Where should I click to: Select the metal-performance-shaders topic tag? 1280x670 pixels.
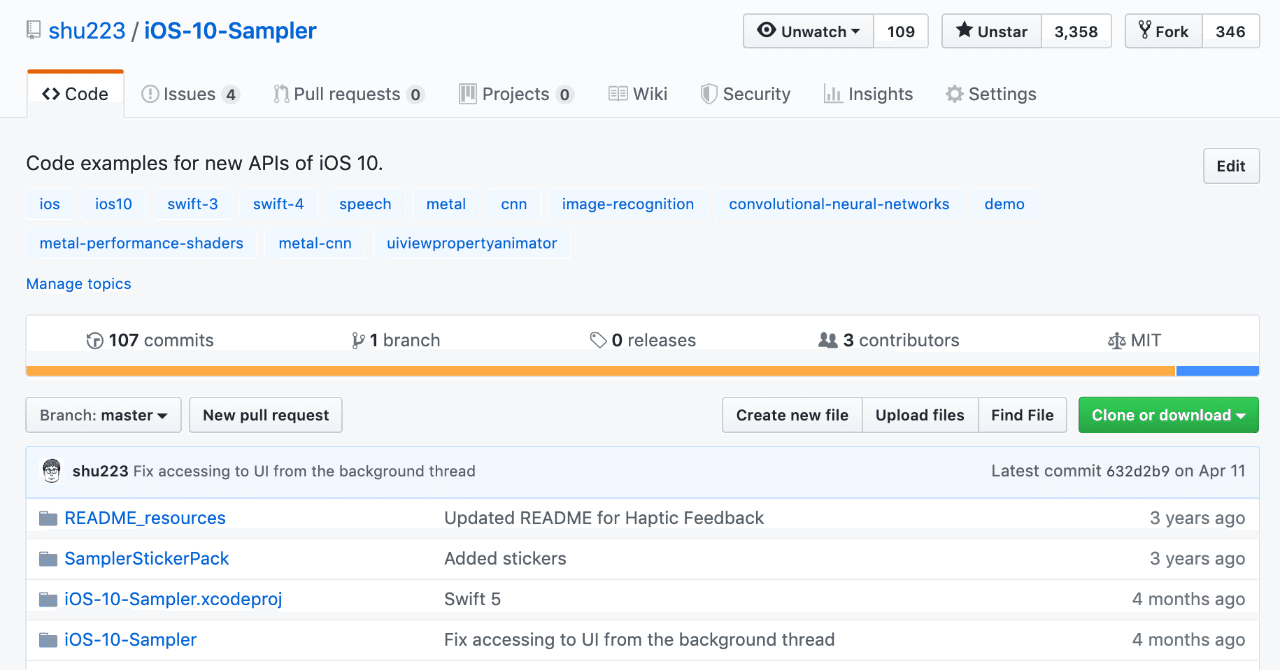coord(142,243)
